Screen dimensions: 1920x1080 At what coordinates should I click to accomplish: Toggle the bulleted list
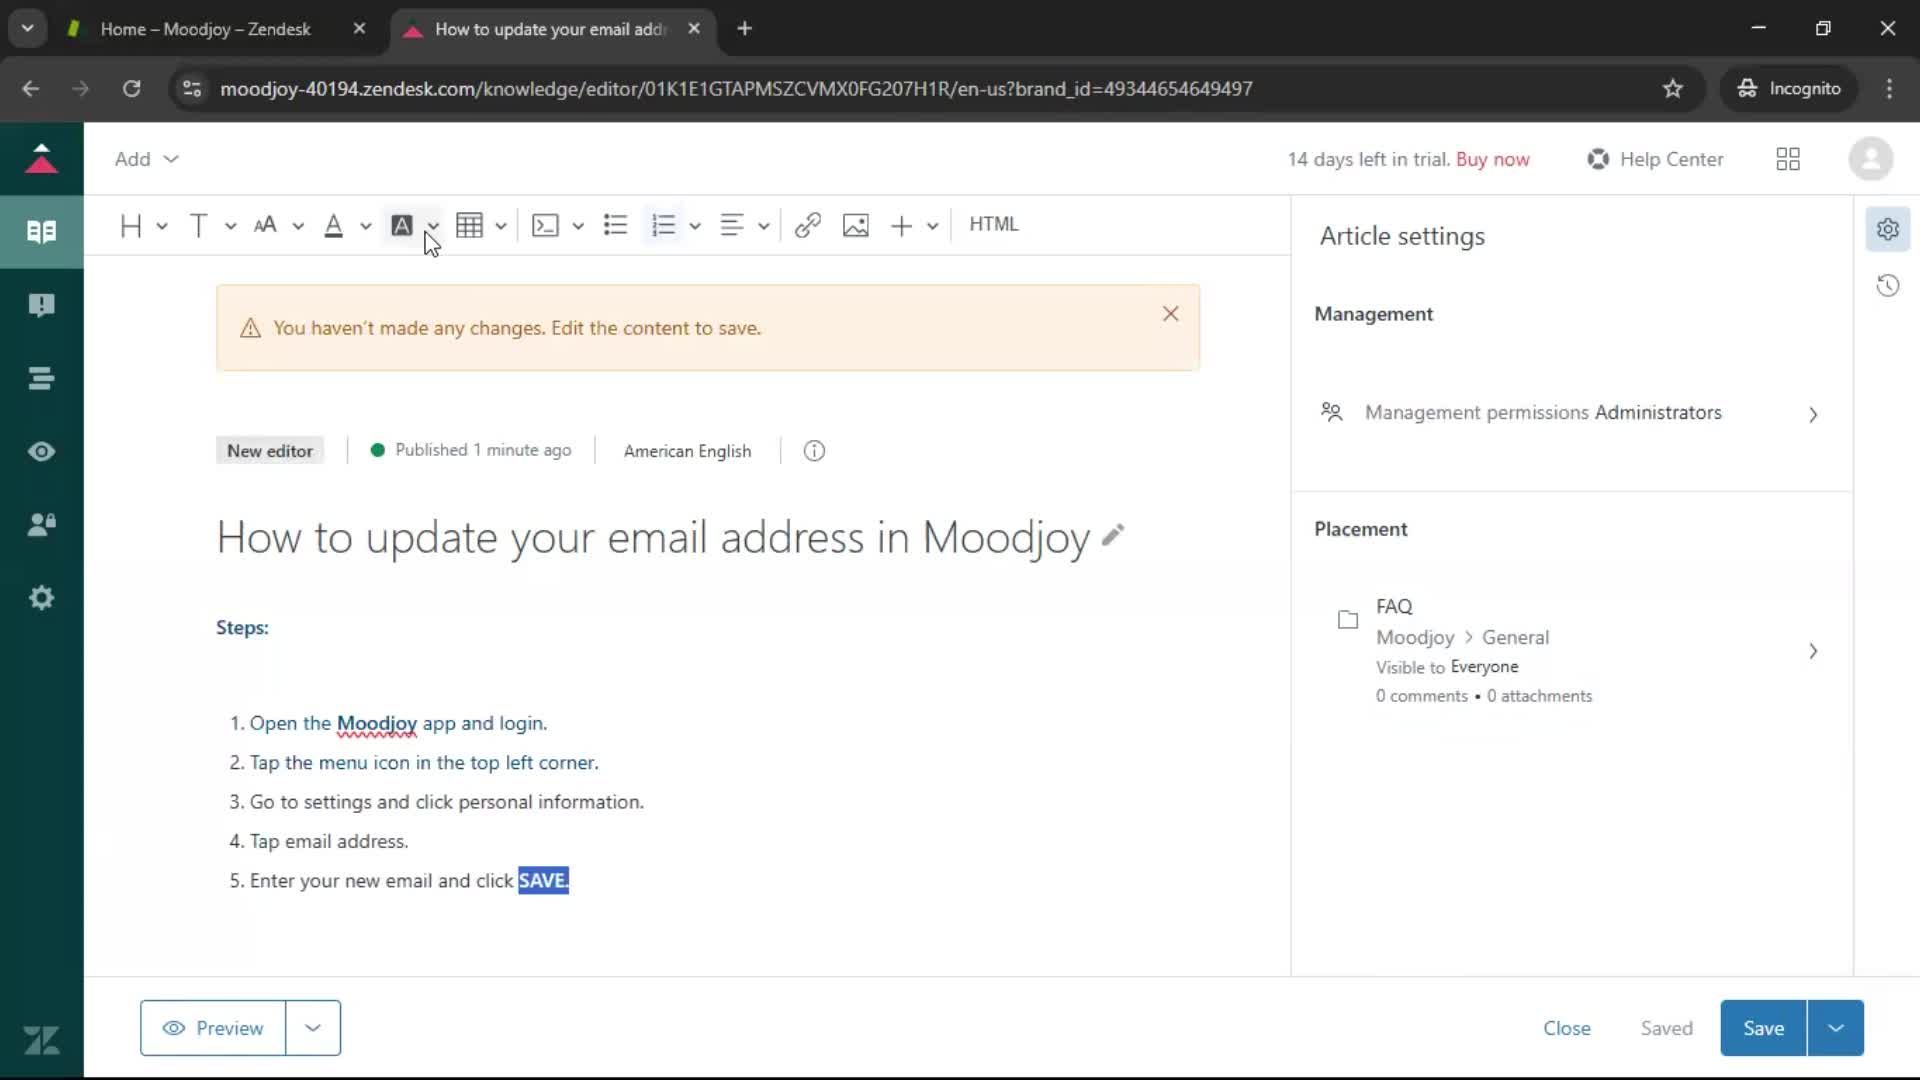click(615, 225)
